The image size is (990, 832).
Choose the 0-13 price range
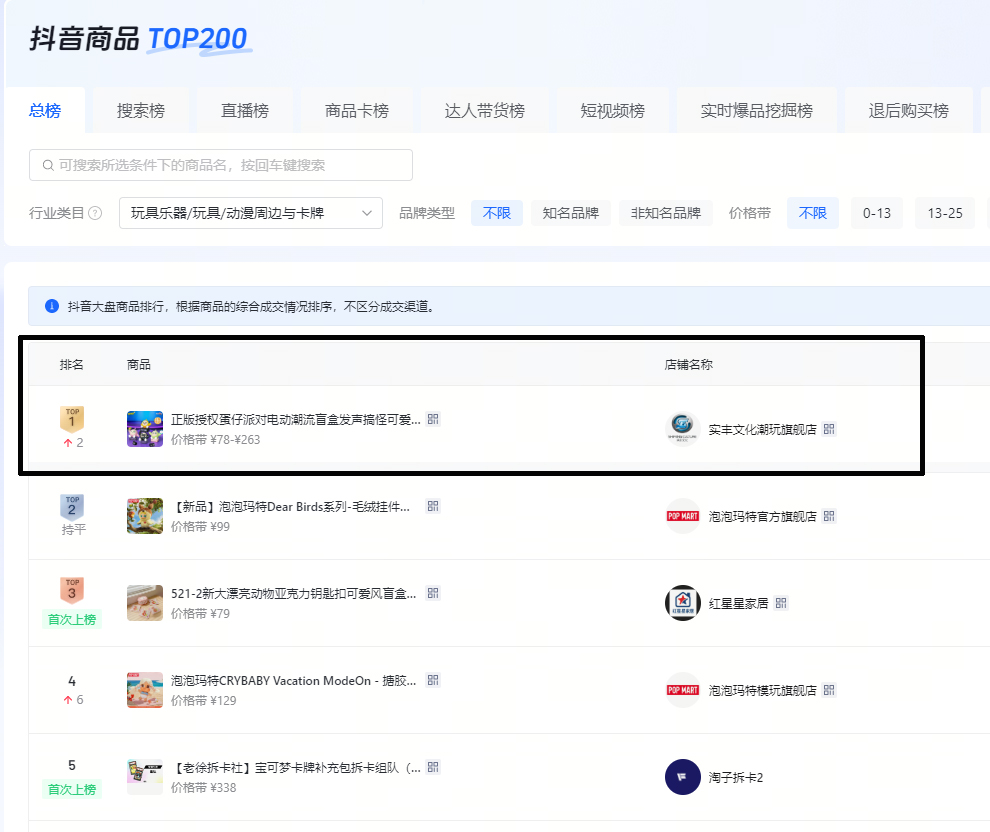click(877, 213)
